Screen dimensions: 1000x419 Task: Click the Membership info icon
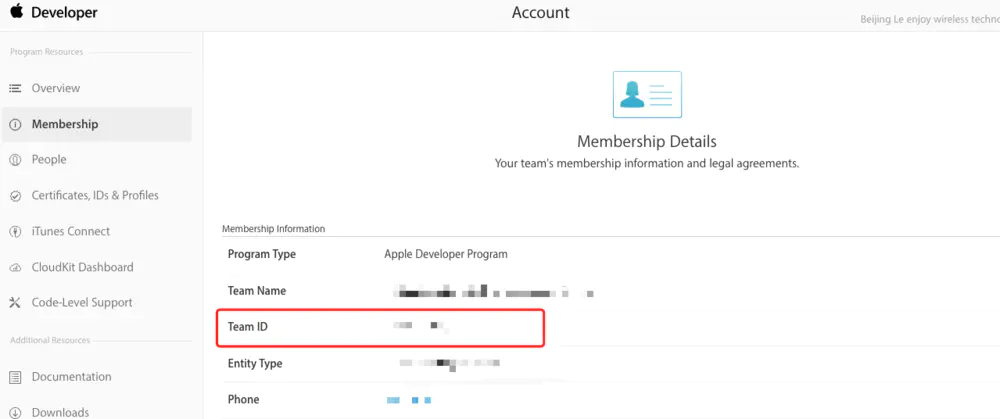pyautogui.click(x=15, y=124)
